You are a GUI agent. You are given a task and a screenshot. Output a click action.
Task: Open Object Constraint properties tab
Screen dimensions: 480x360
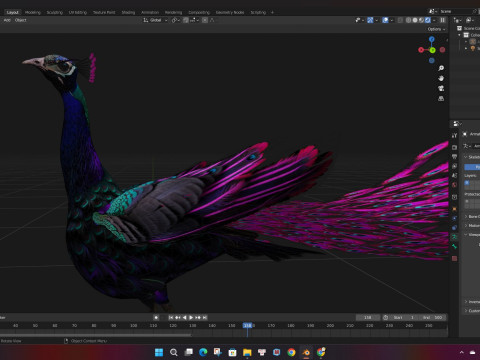pyautogui.click(x=454, y=228)
